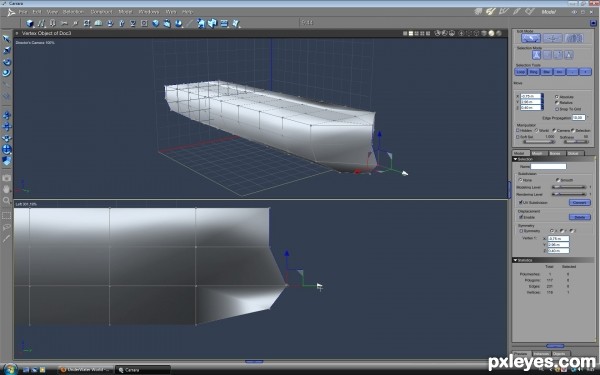Toggle the manipulator Hidden checkbox
This screenshot has width=600, height=375.
(518, 130)
